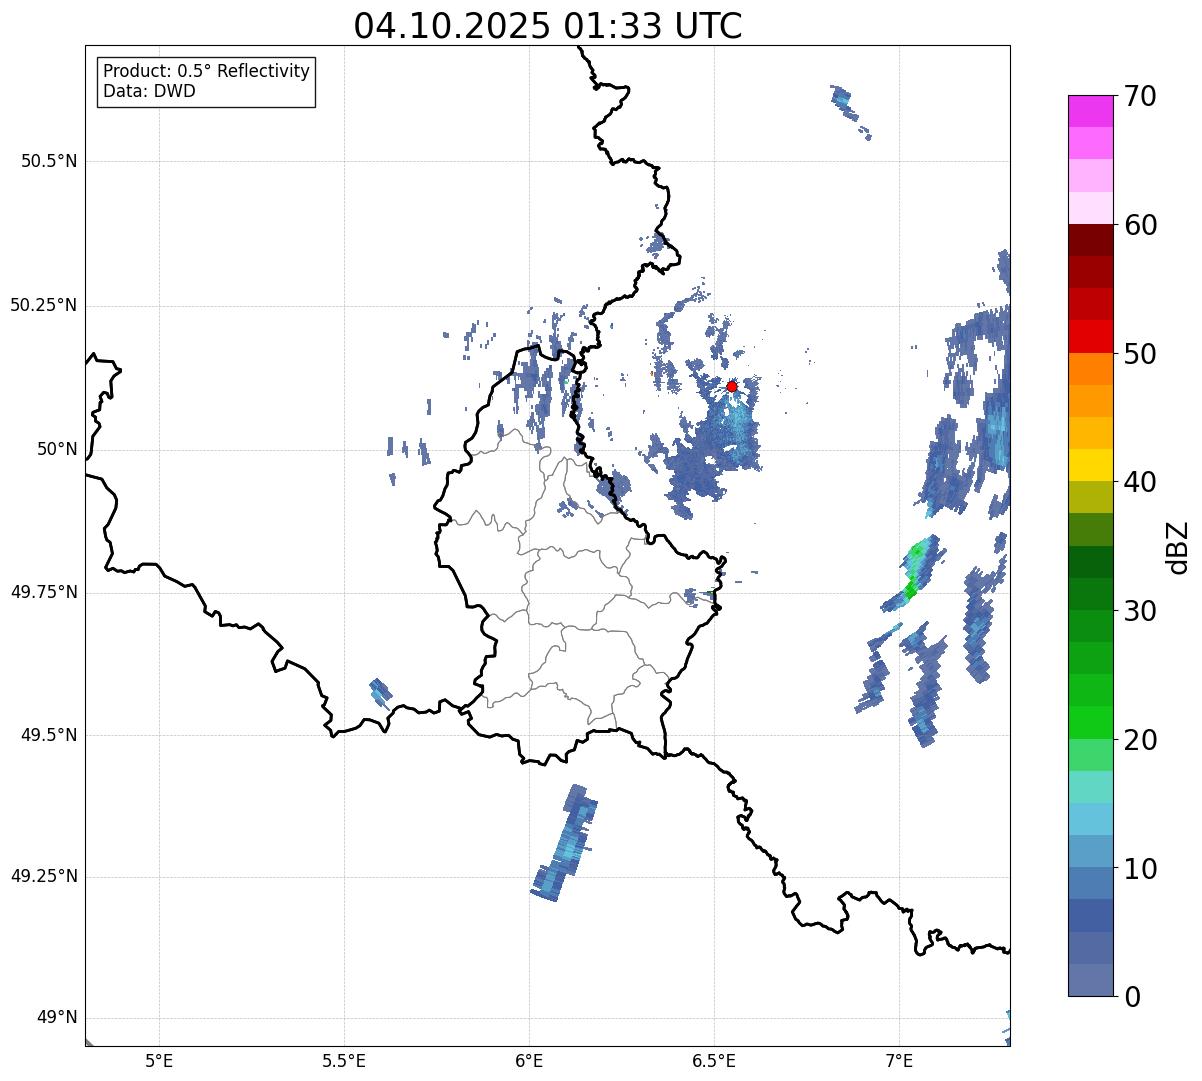
Task: Click the 49.25°N latitude label
Action: click(x=44, y=876)
